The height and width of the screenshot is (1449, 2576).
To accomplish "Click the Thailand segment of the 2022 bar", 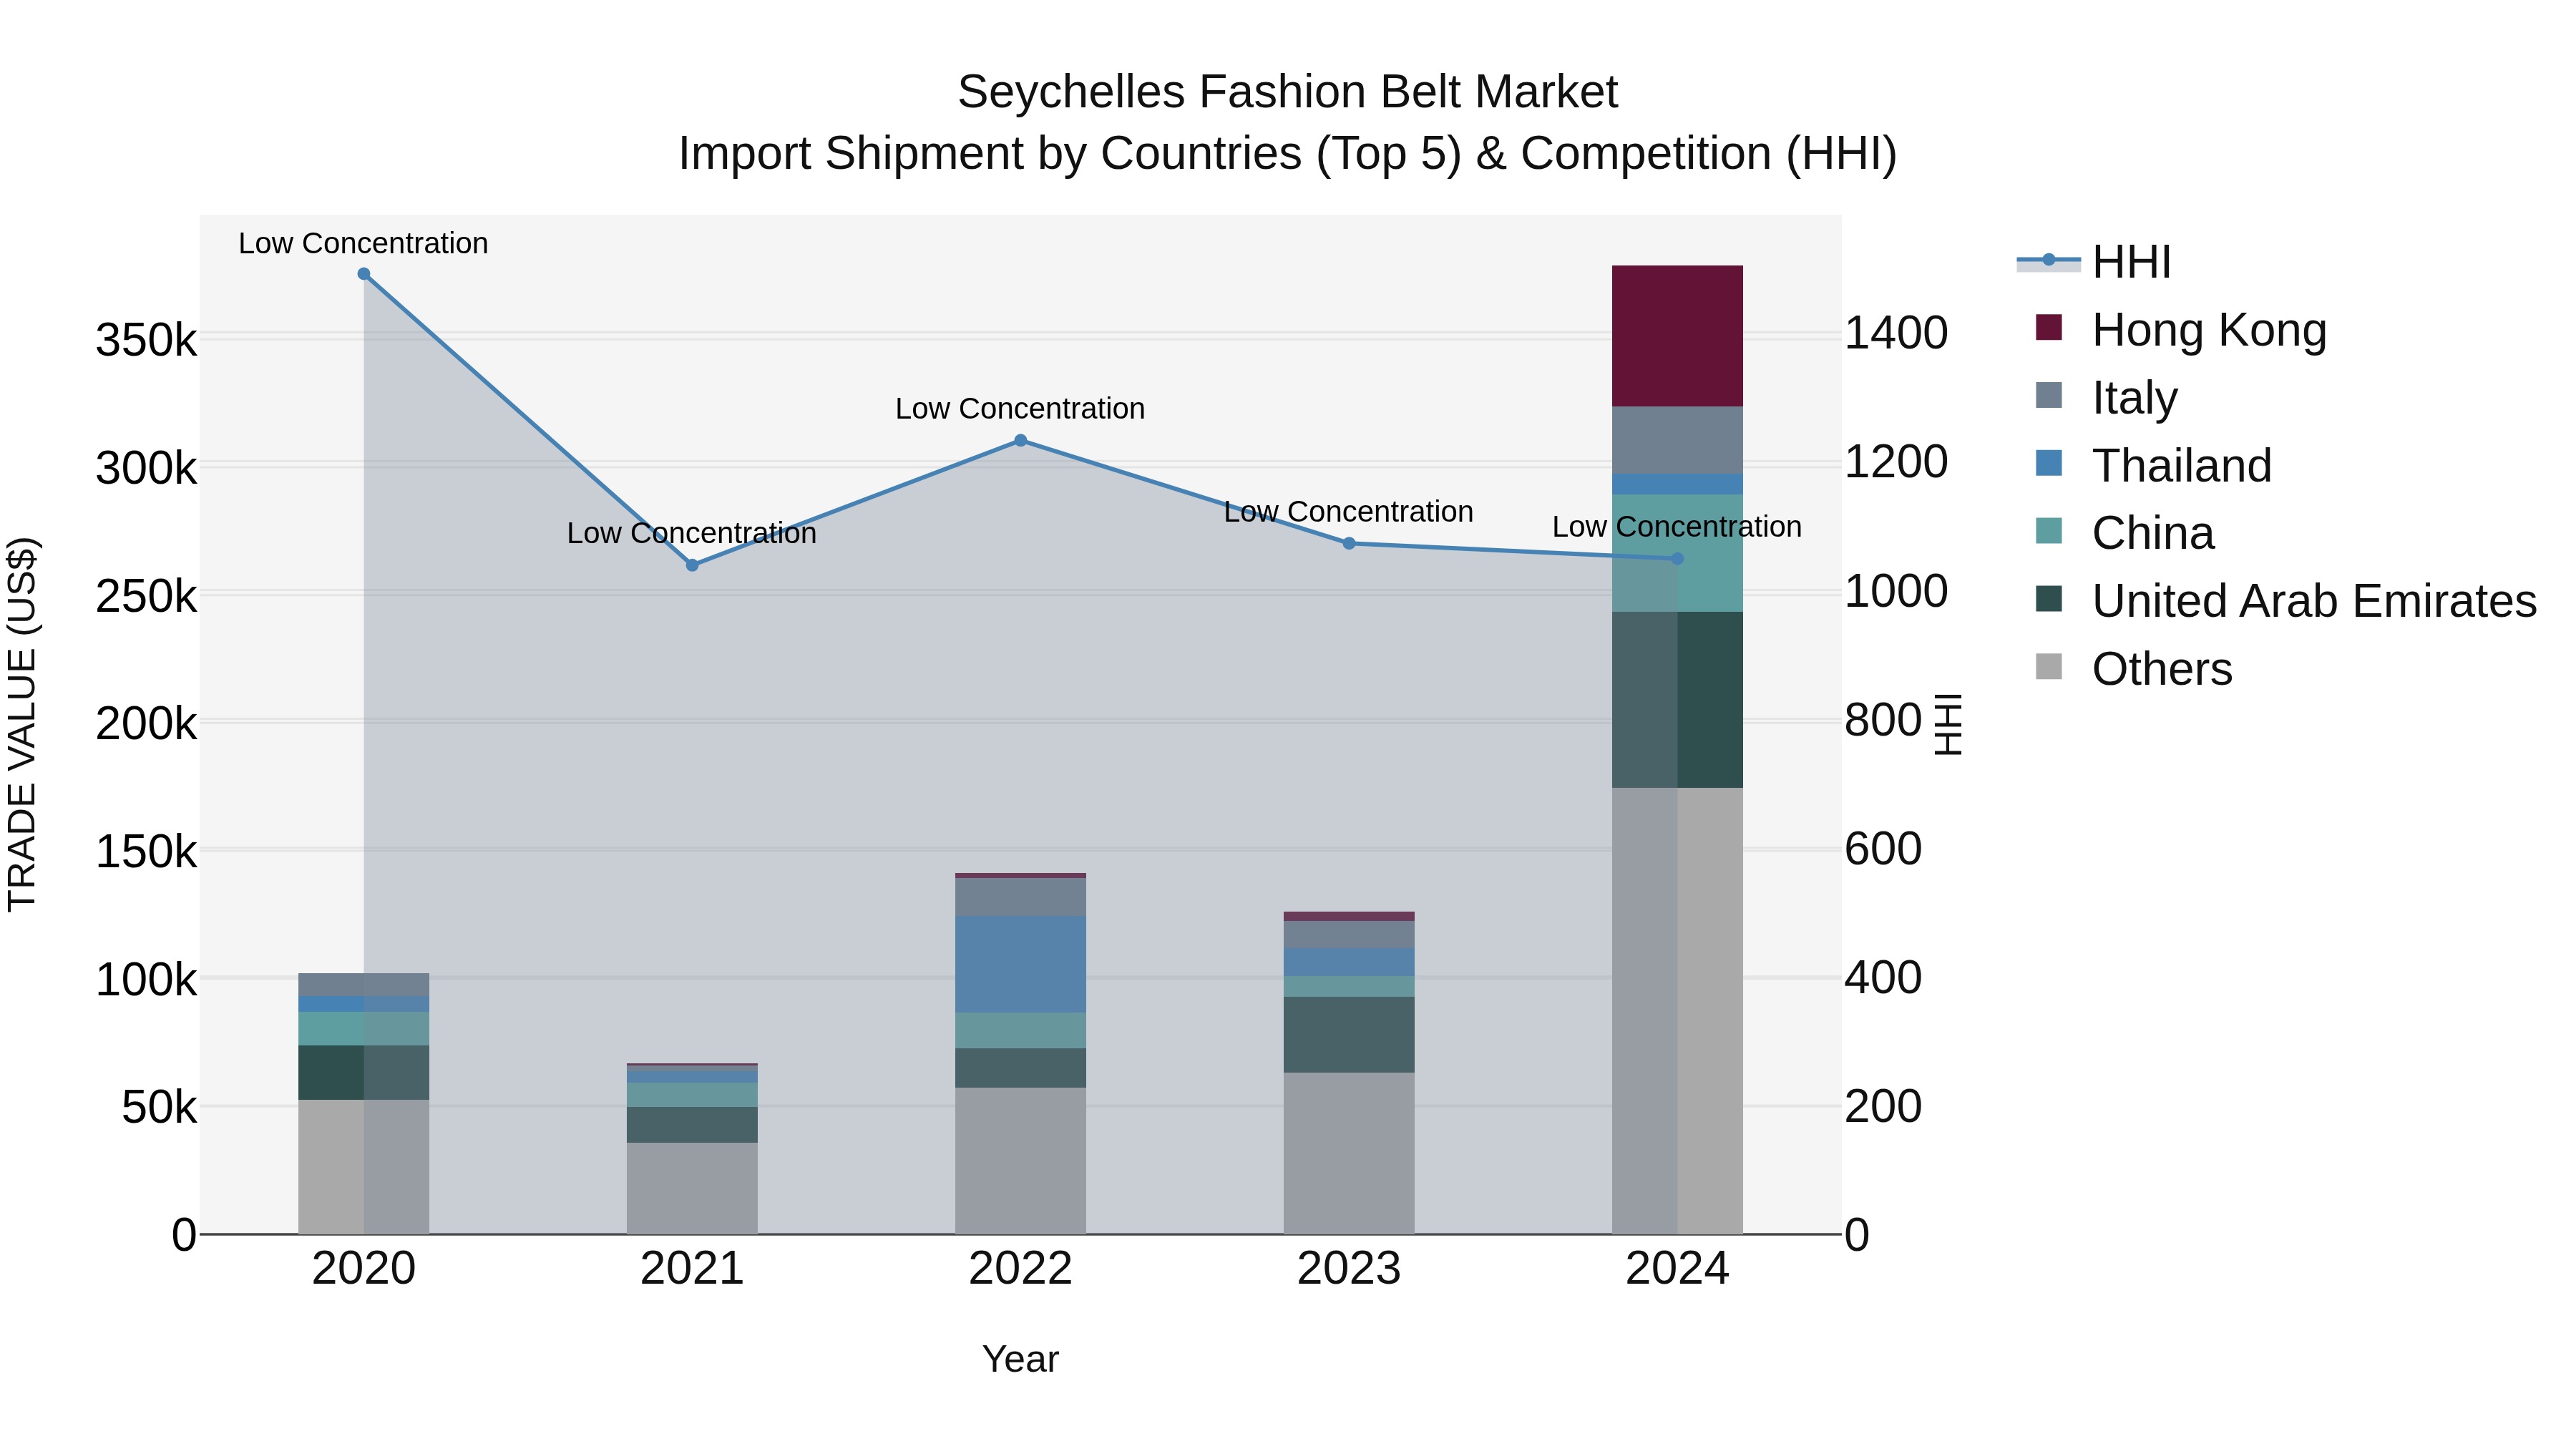I will point(1020,964).
